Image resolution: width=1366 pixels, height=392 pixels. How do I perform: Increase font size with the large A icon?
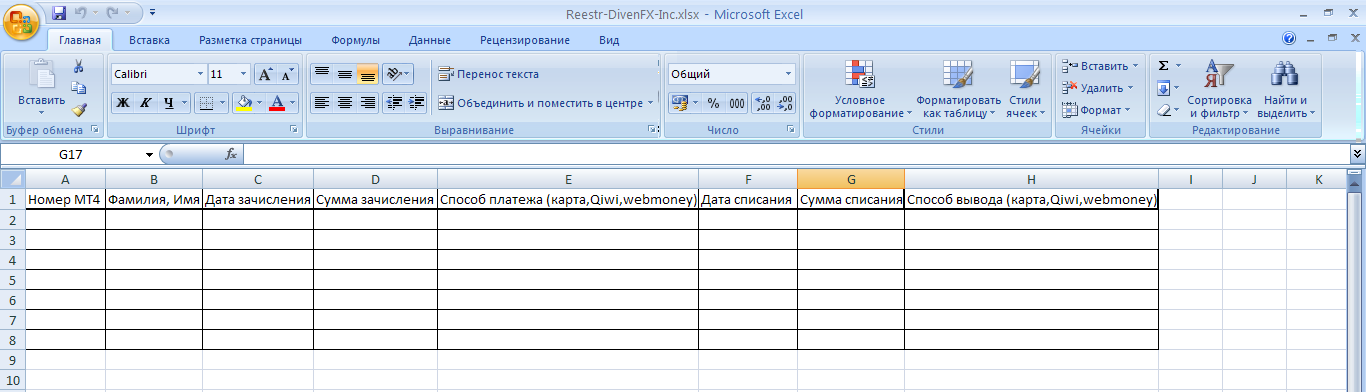pos(265,74)
